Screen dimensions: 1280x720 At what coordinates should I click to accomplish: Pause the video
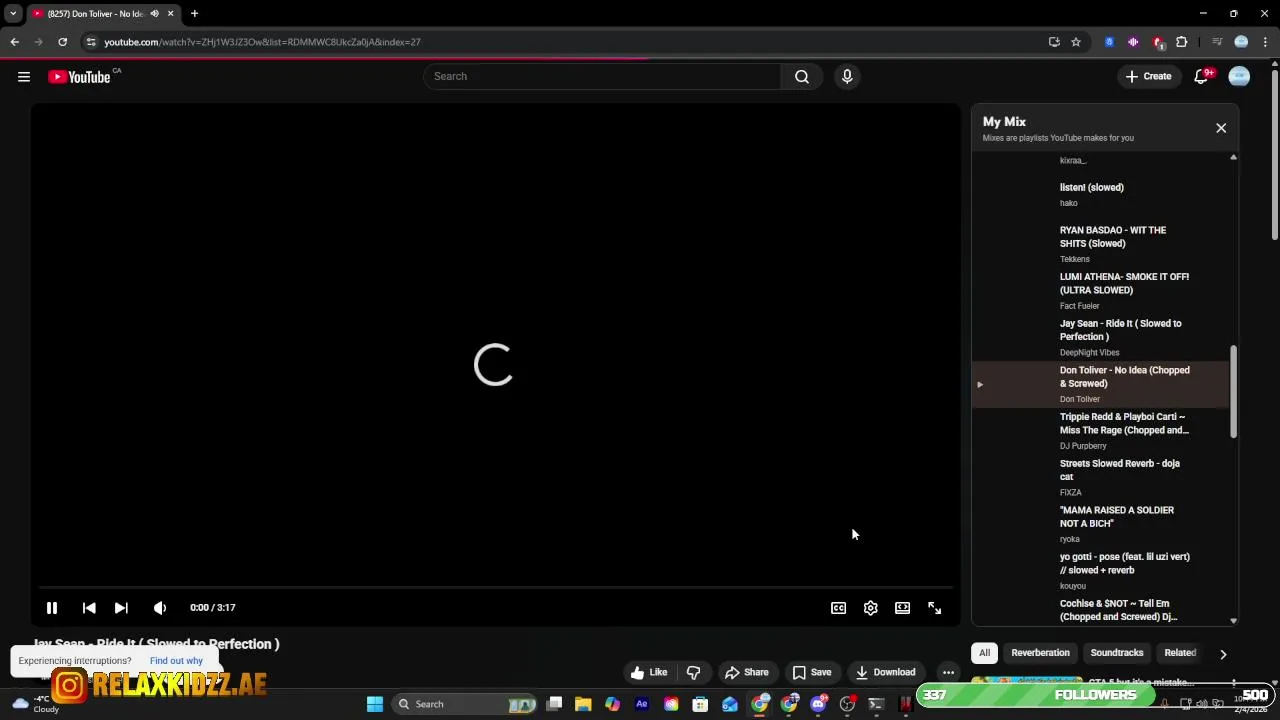(52, 608)
